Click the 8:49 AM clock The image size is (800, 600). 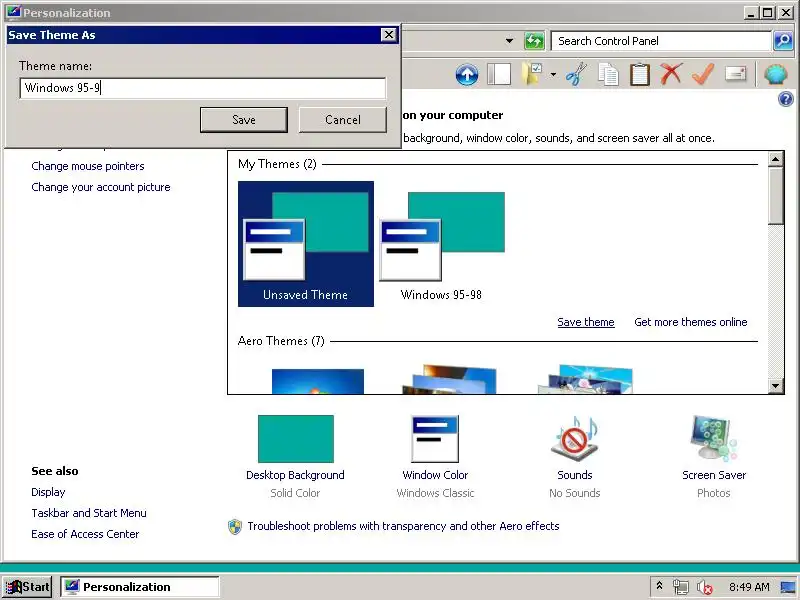point(749,587)
